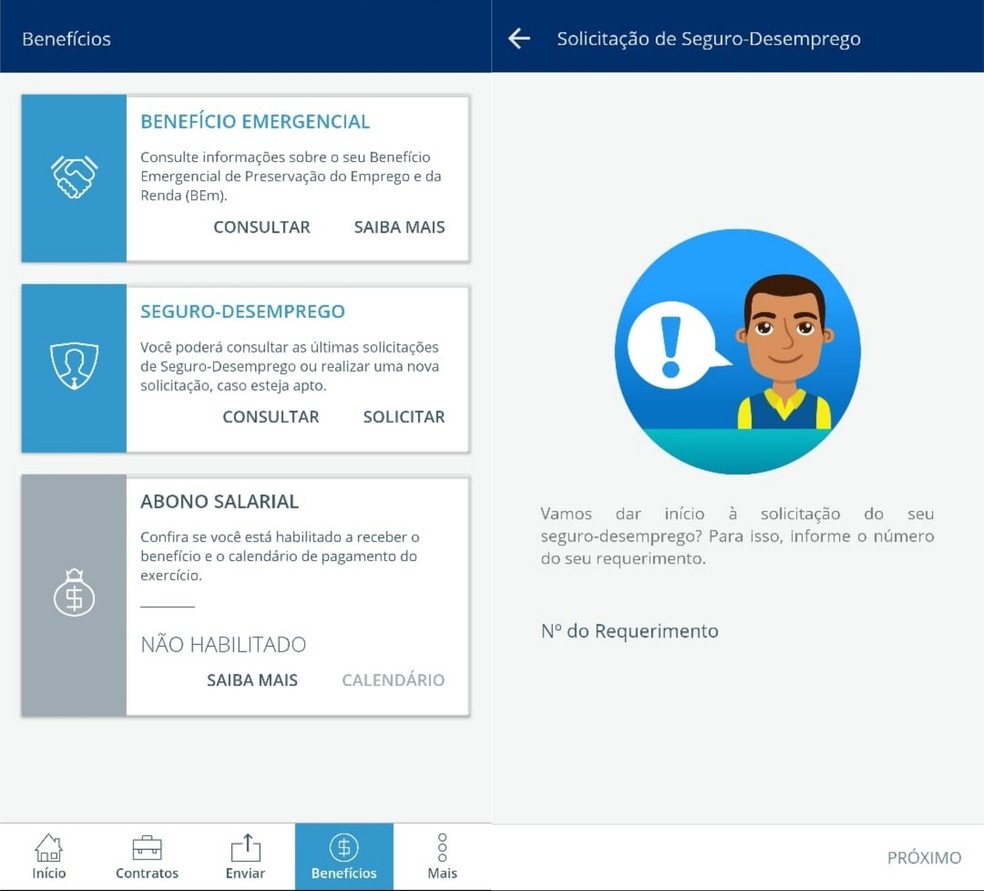The width and height of the screenshot is (984, 891).
Task: Tap the handshake icon on Benefício Emergencial card
Action: point(74,178)
